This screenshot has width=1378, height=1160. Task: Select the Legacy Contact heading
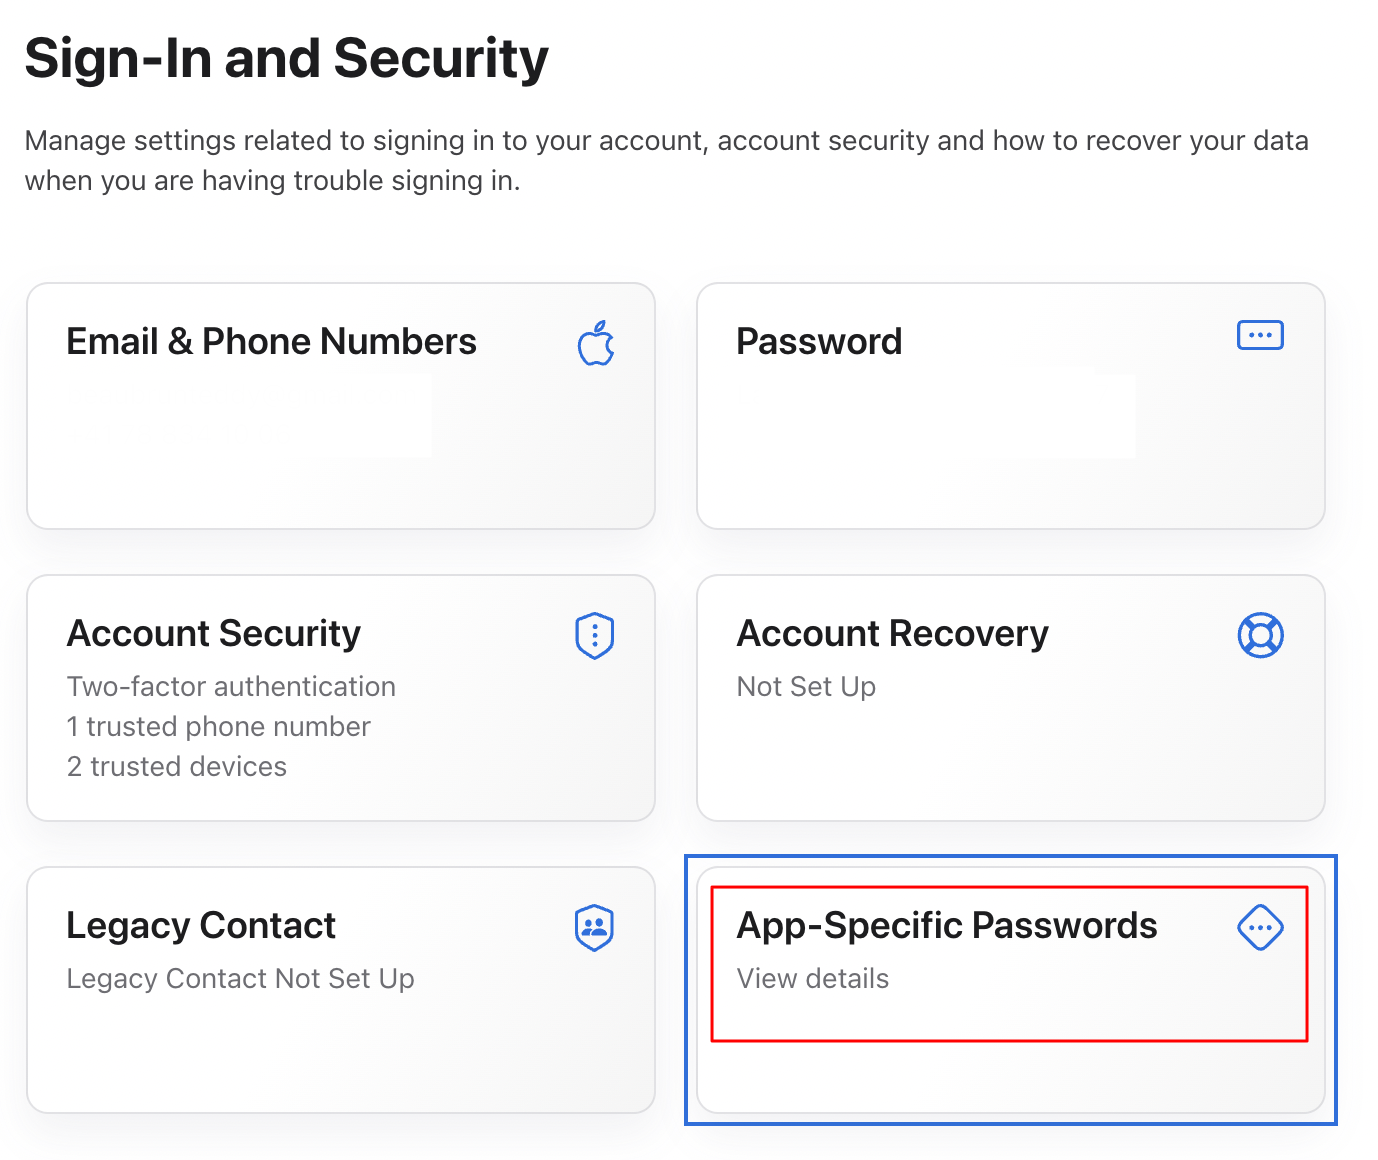201,926
